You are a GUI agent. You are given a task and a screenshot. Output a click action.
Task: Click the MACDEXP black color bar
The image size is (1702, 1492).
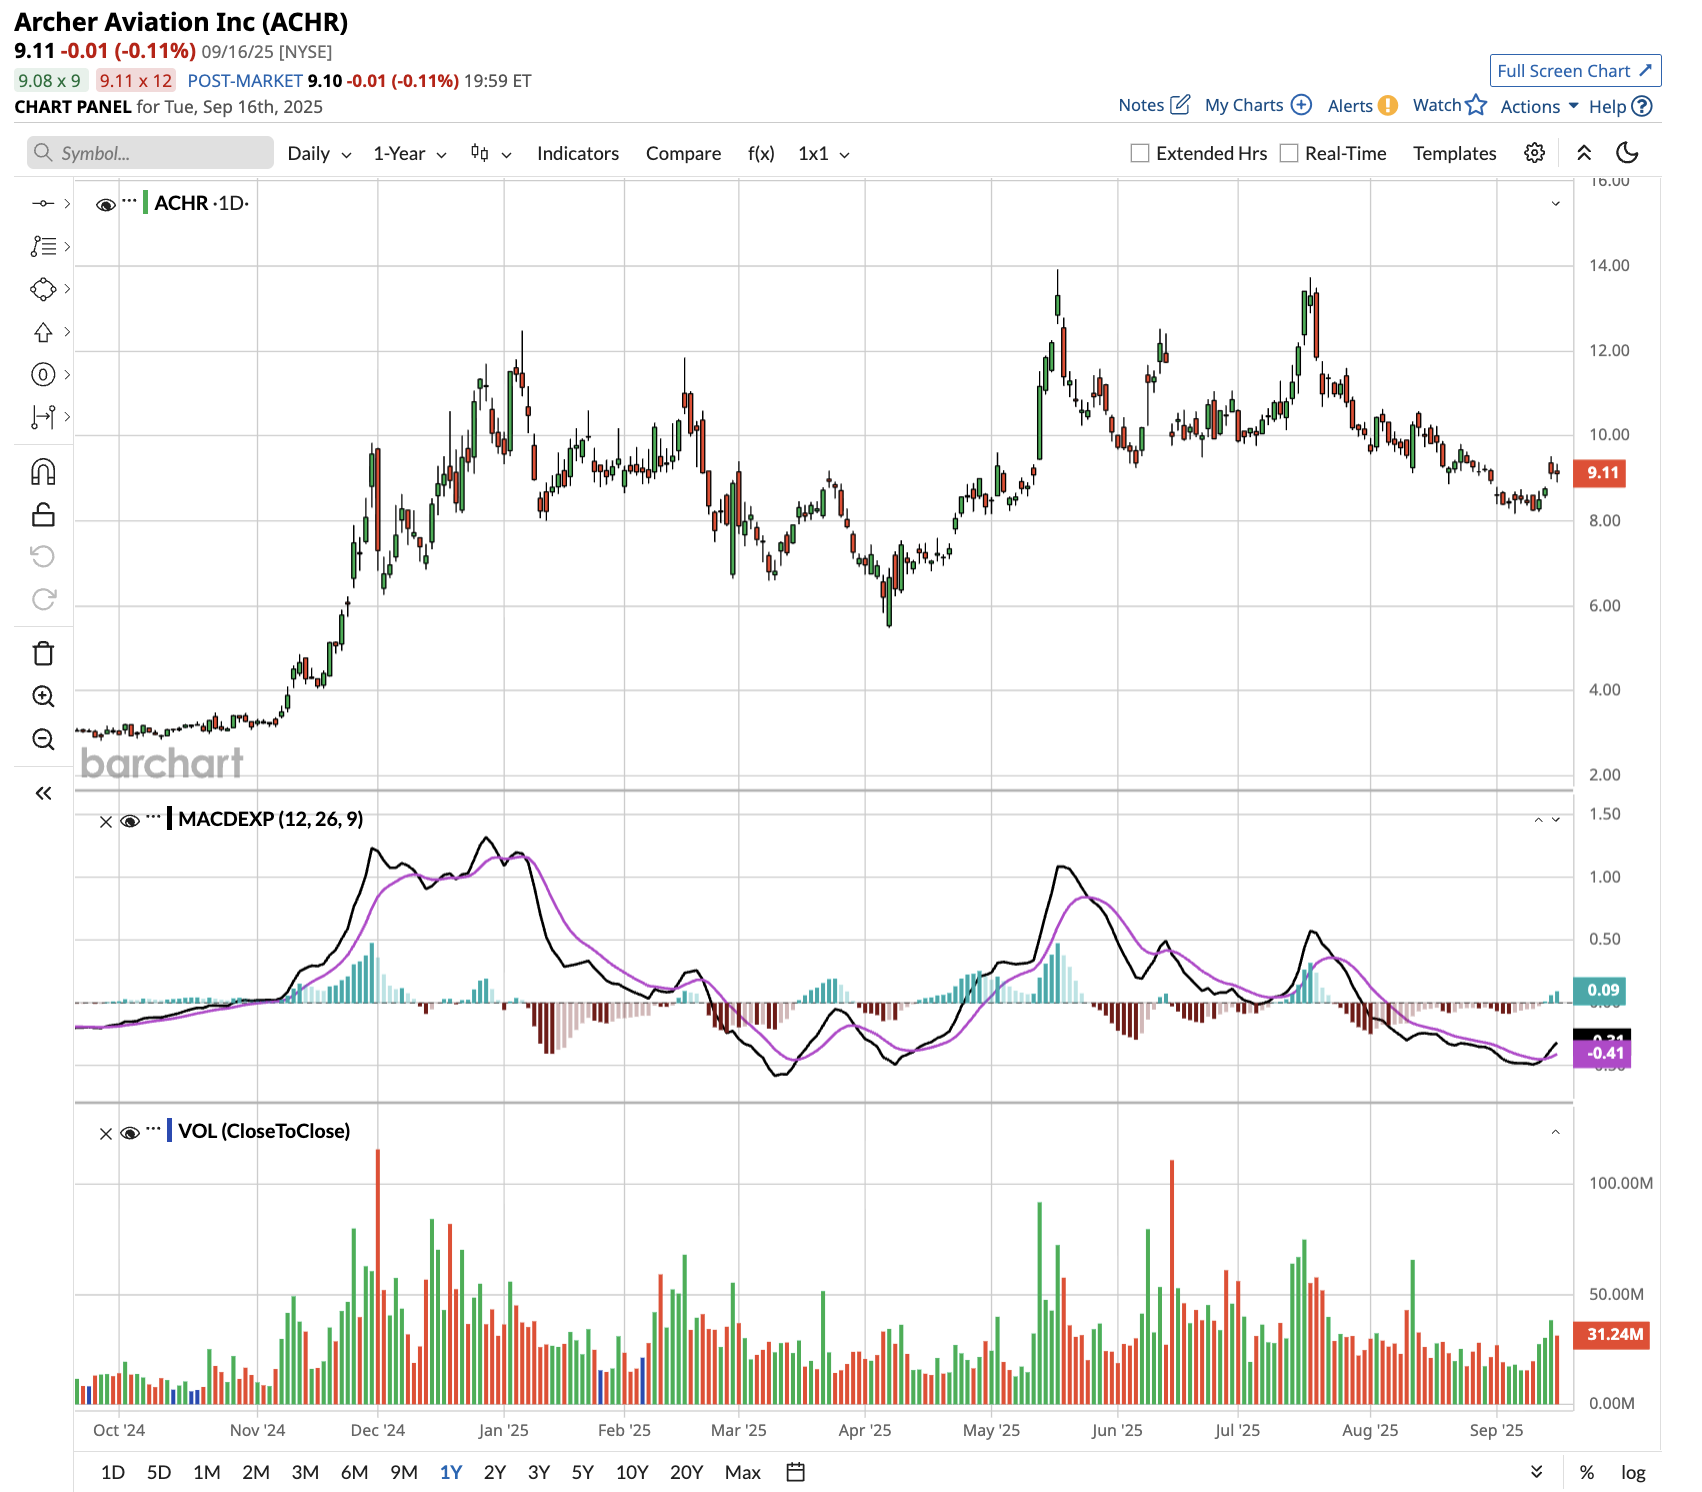pos(170,819)
